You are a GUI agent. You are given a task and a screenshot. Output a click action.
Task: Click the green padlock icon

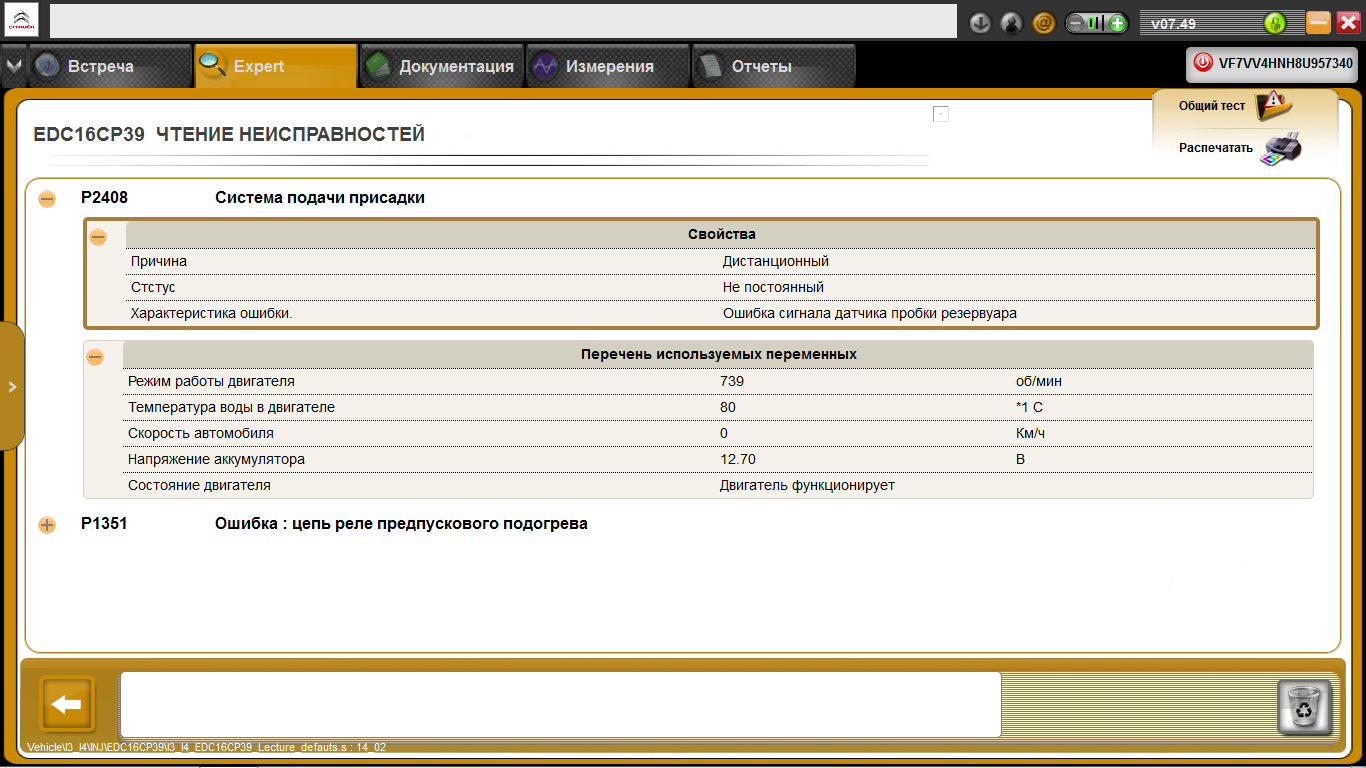[1274, 22]
